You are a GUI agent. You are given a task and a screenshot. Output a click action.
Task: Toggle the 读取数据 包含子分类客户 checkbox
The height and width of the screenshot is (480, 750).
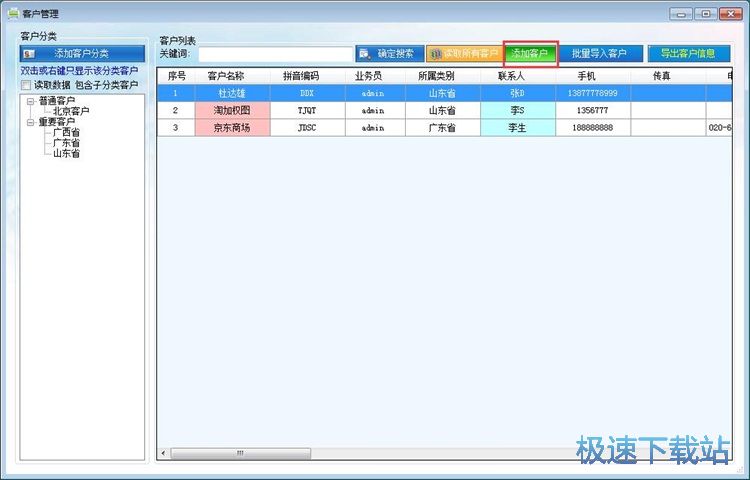tap(26, 85)
